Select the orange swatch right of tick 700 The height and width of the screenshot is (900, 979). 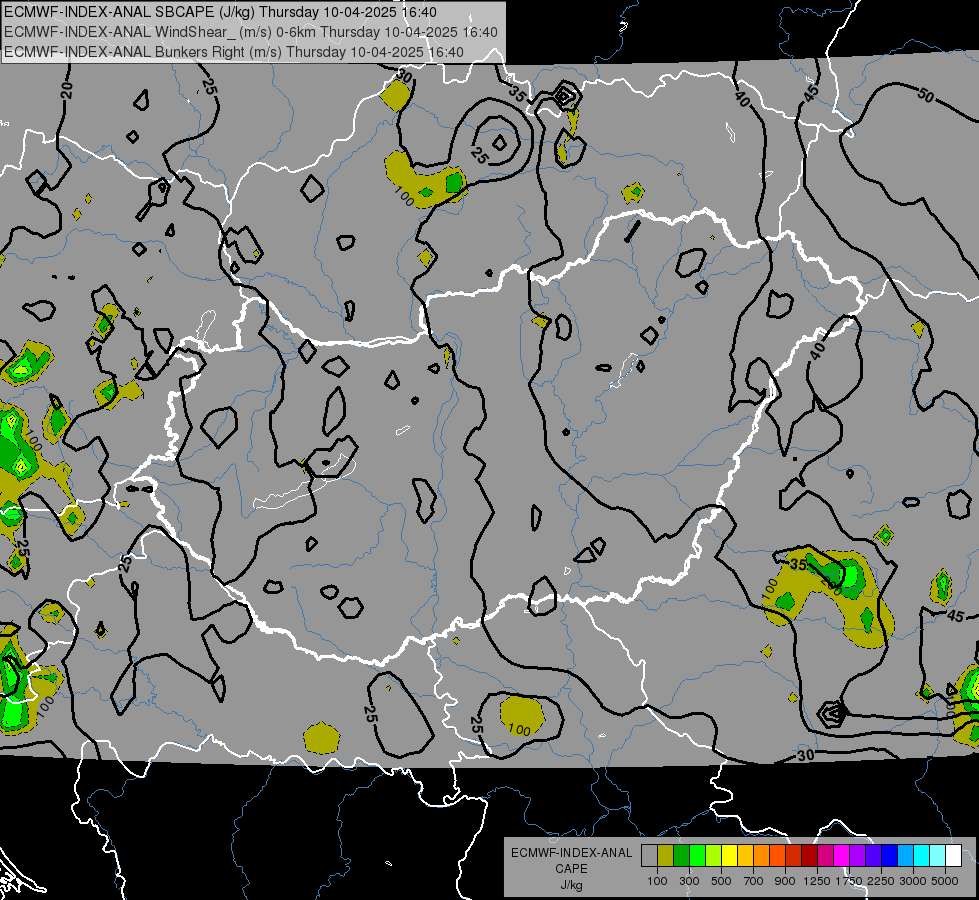coord(762,855)
